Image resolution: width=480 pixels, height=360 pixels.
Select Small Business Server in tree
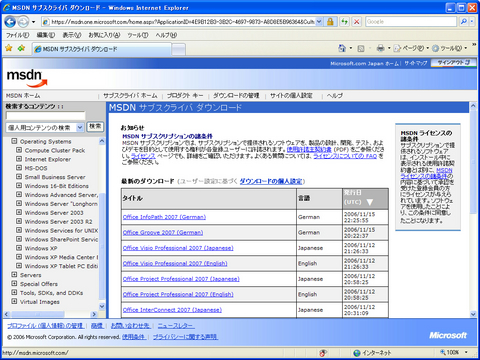[x=55, y=177]
